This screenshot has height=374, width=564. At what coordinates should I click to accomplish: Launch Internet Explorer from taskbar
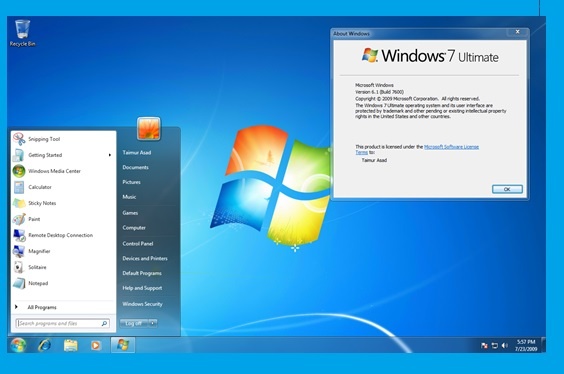[44, 345]
